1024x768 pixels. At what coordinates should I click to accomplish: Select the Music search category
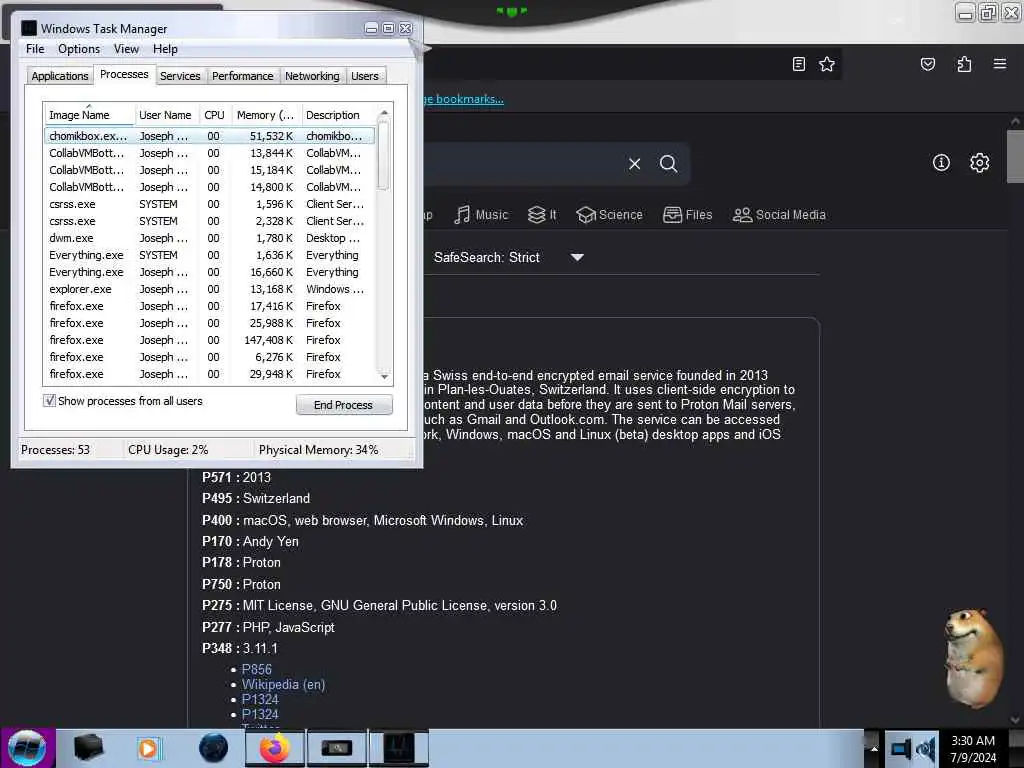(x=481, y=215)
